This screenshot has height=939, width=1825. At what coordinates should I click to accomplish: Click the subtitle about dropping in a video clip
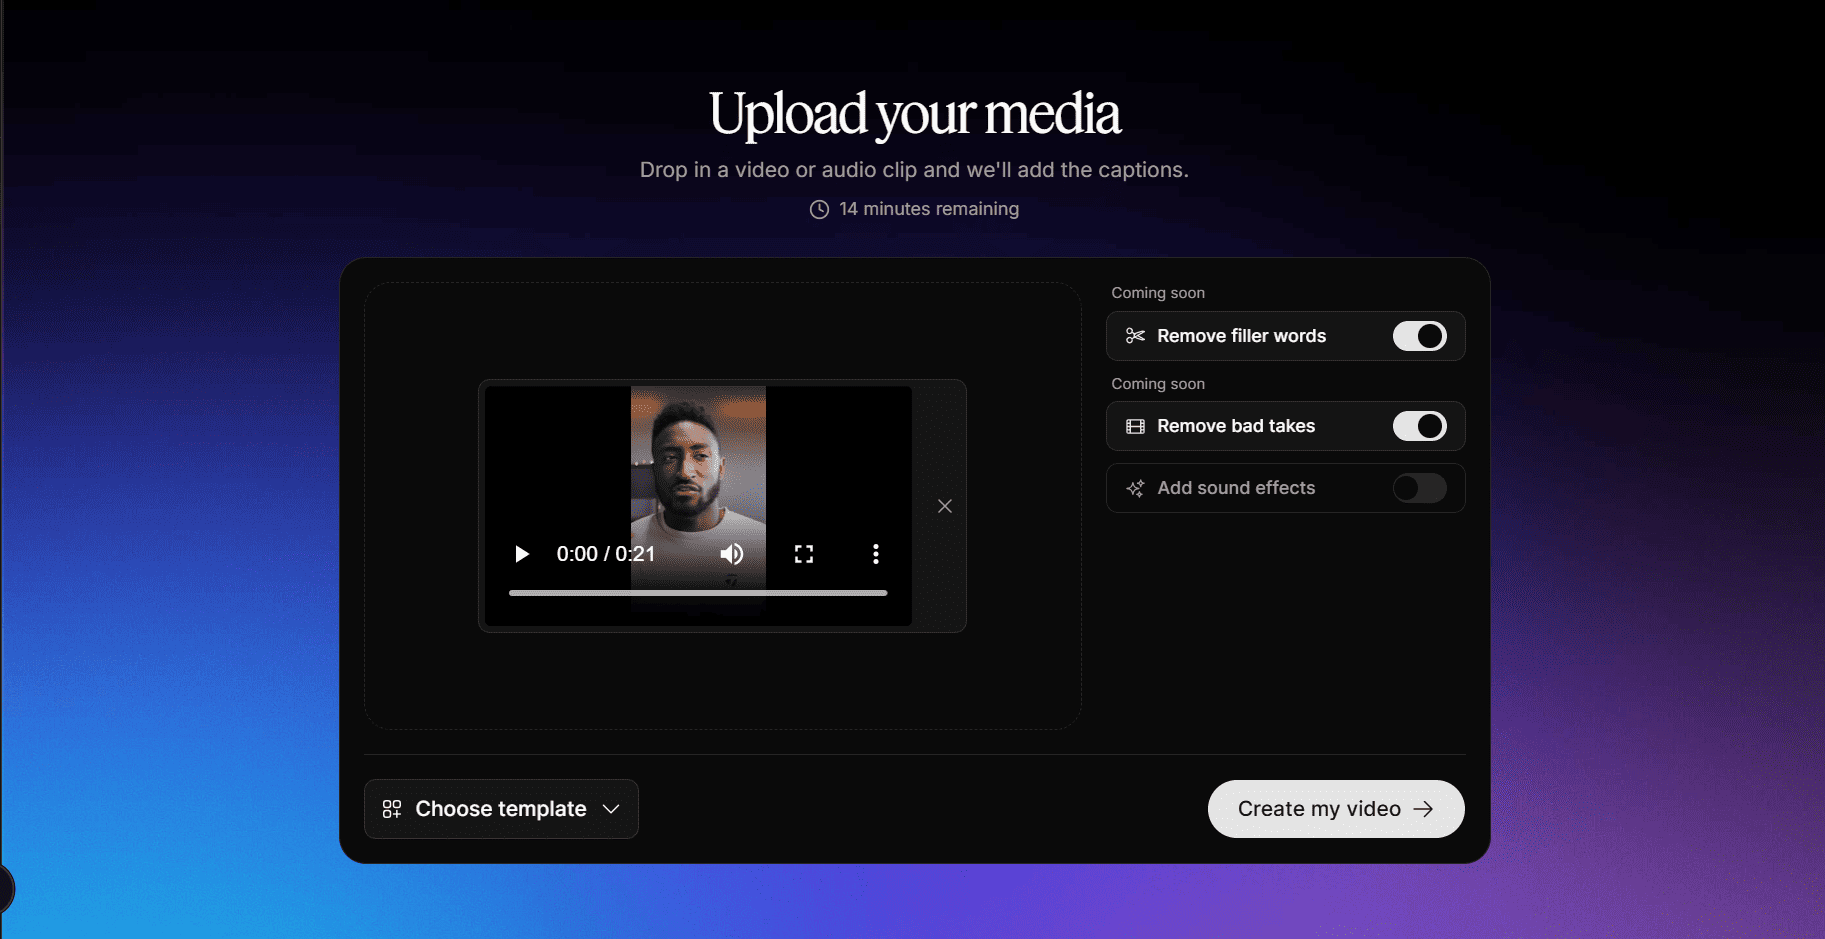click(x=914, y=170)
